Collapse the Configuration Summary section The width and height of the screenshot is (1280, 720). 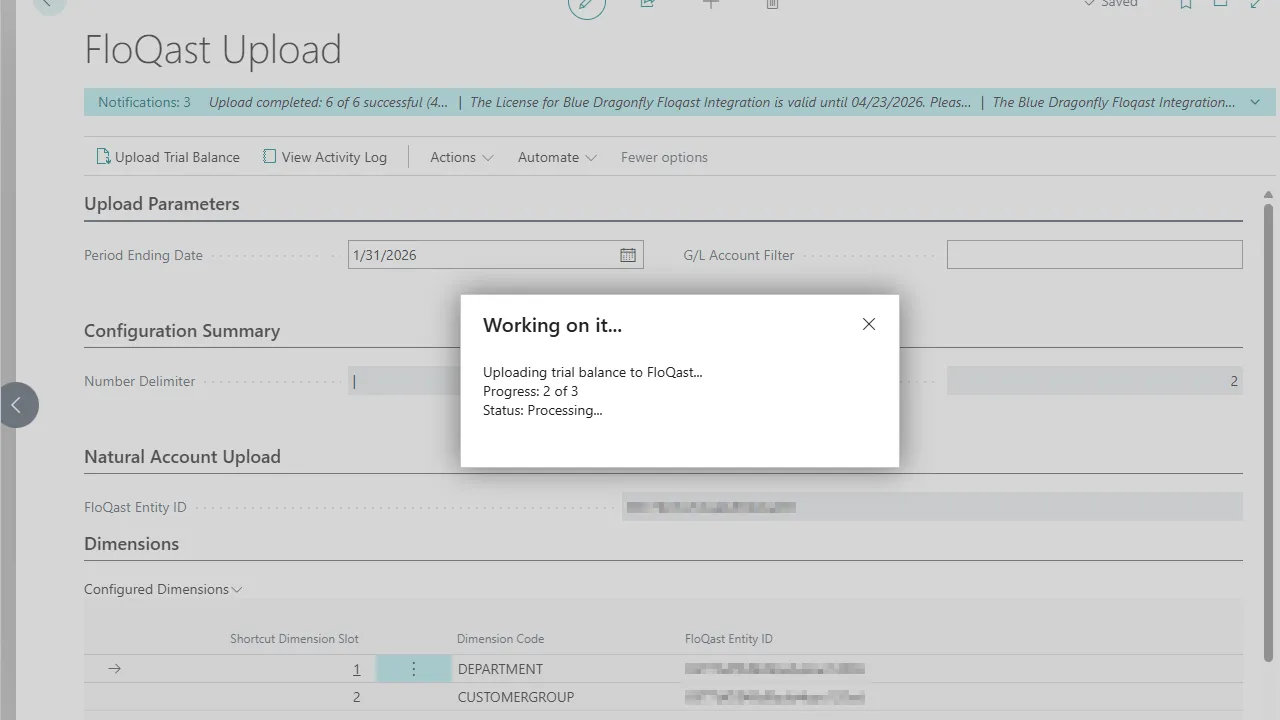(x=182, y=331)
